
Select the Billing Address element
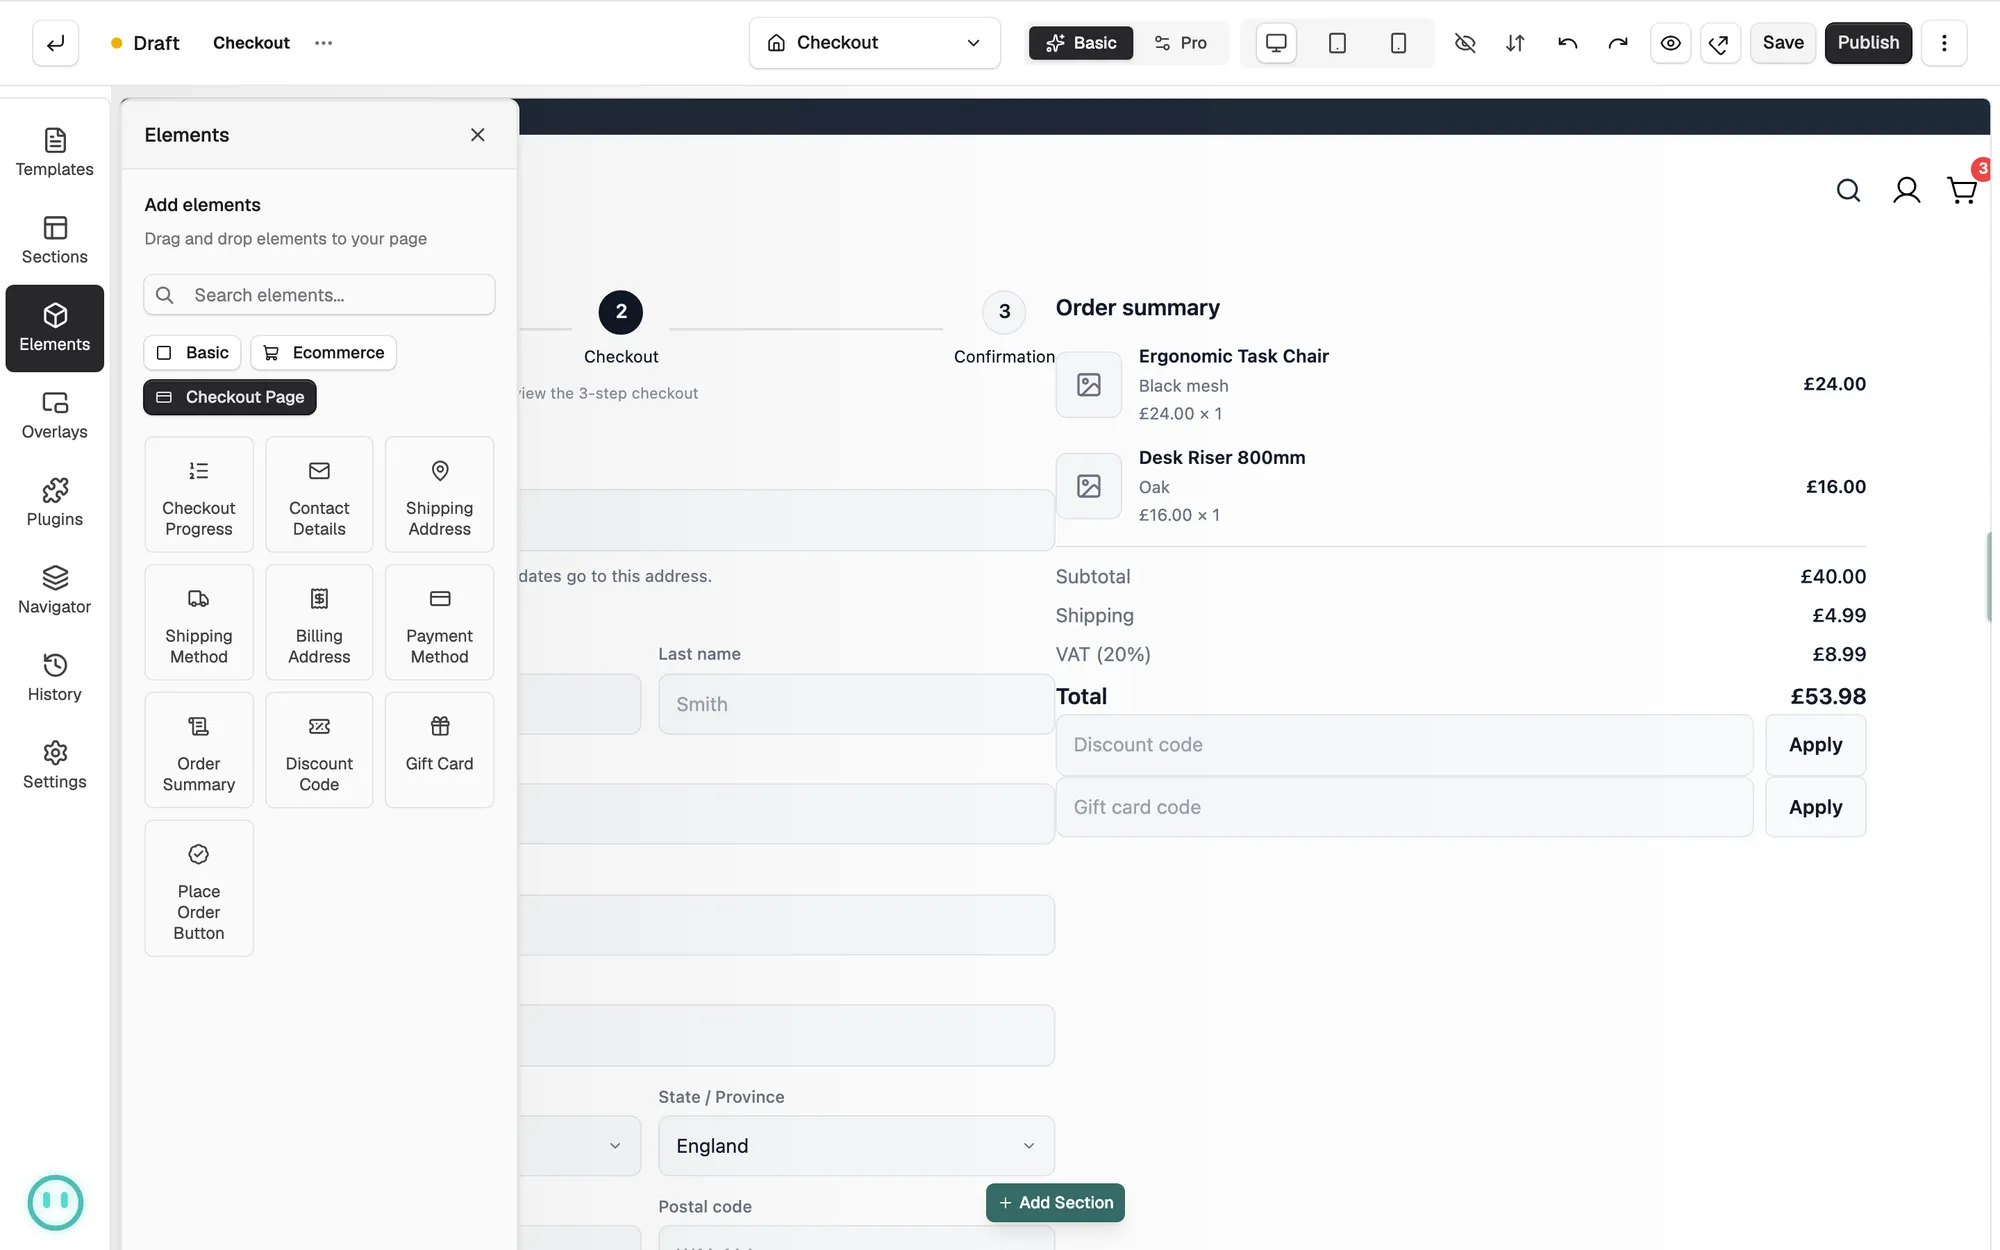coord(319,622)
